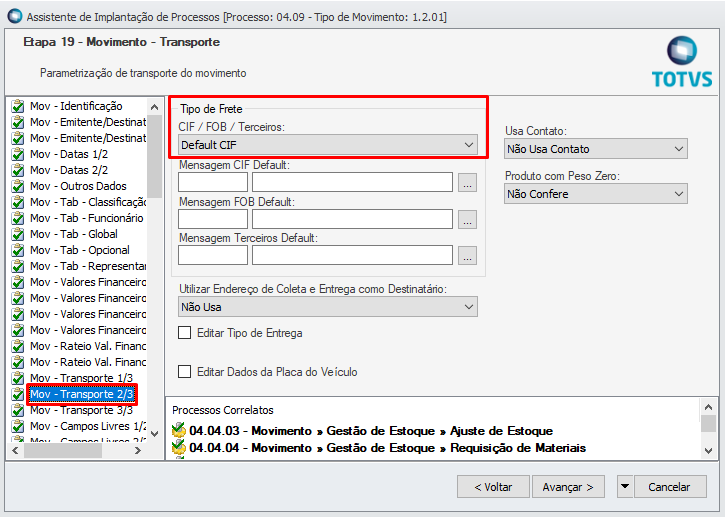This screenshot has height=517, width=725.
Task: Click the checkmark icon beside Mov - Transporte 2/3
Action: (18, 394)
